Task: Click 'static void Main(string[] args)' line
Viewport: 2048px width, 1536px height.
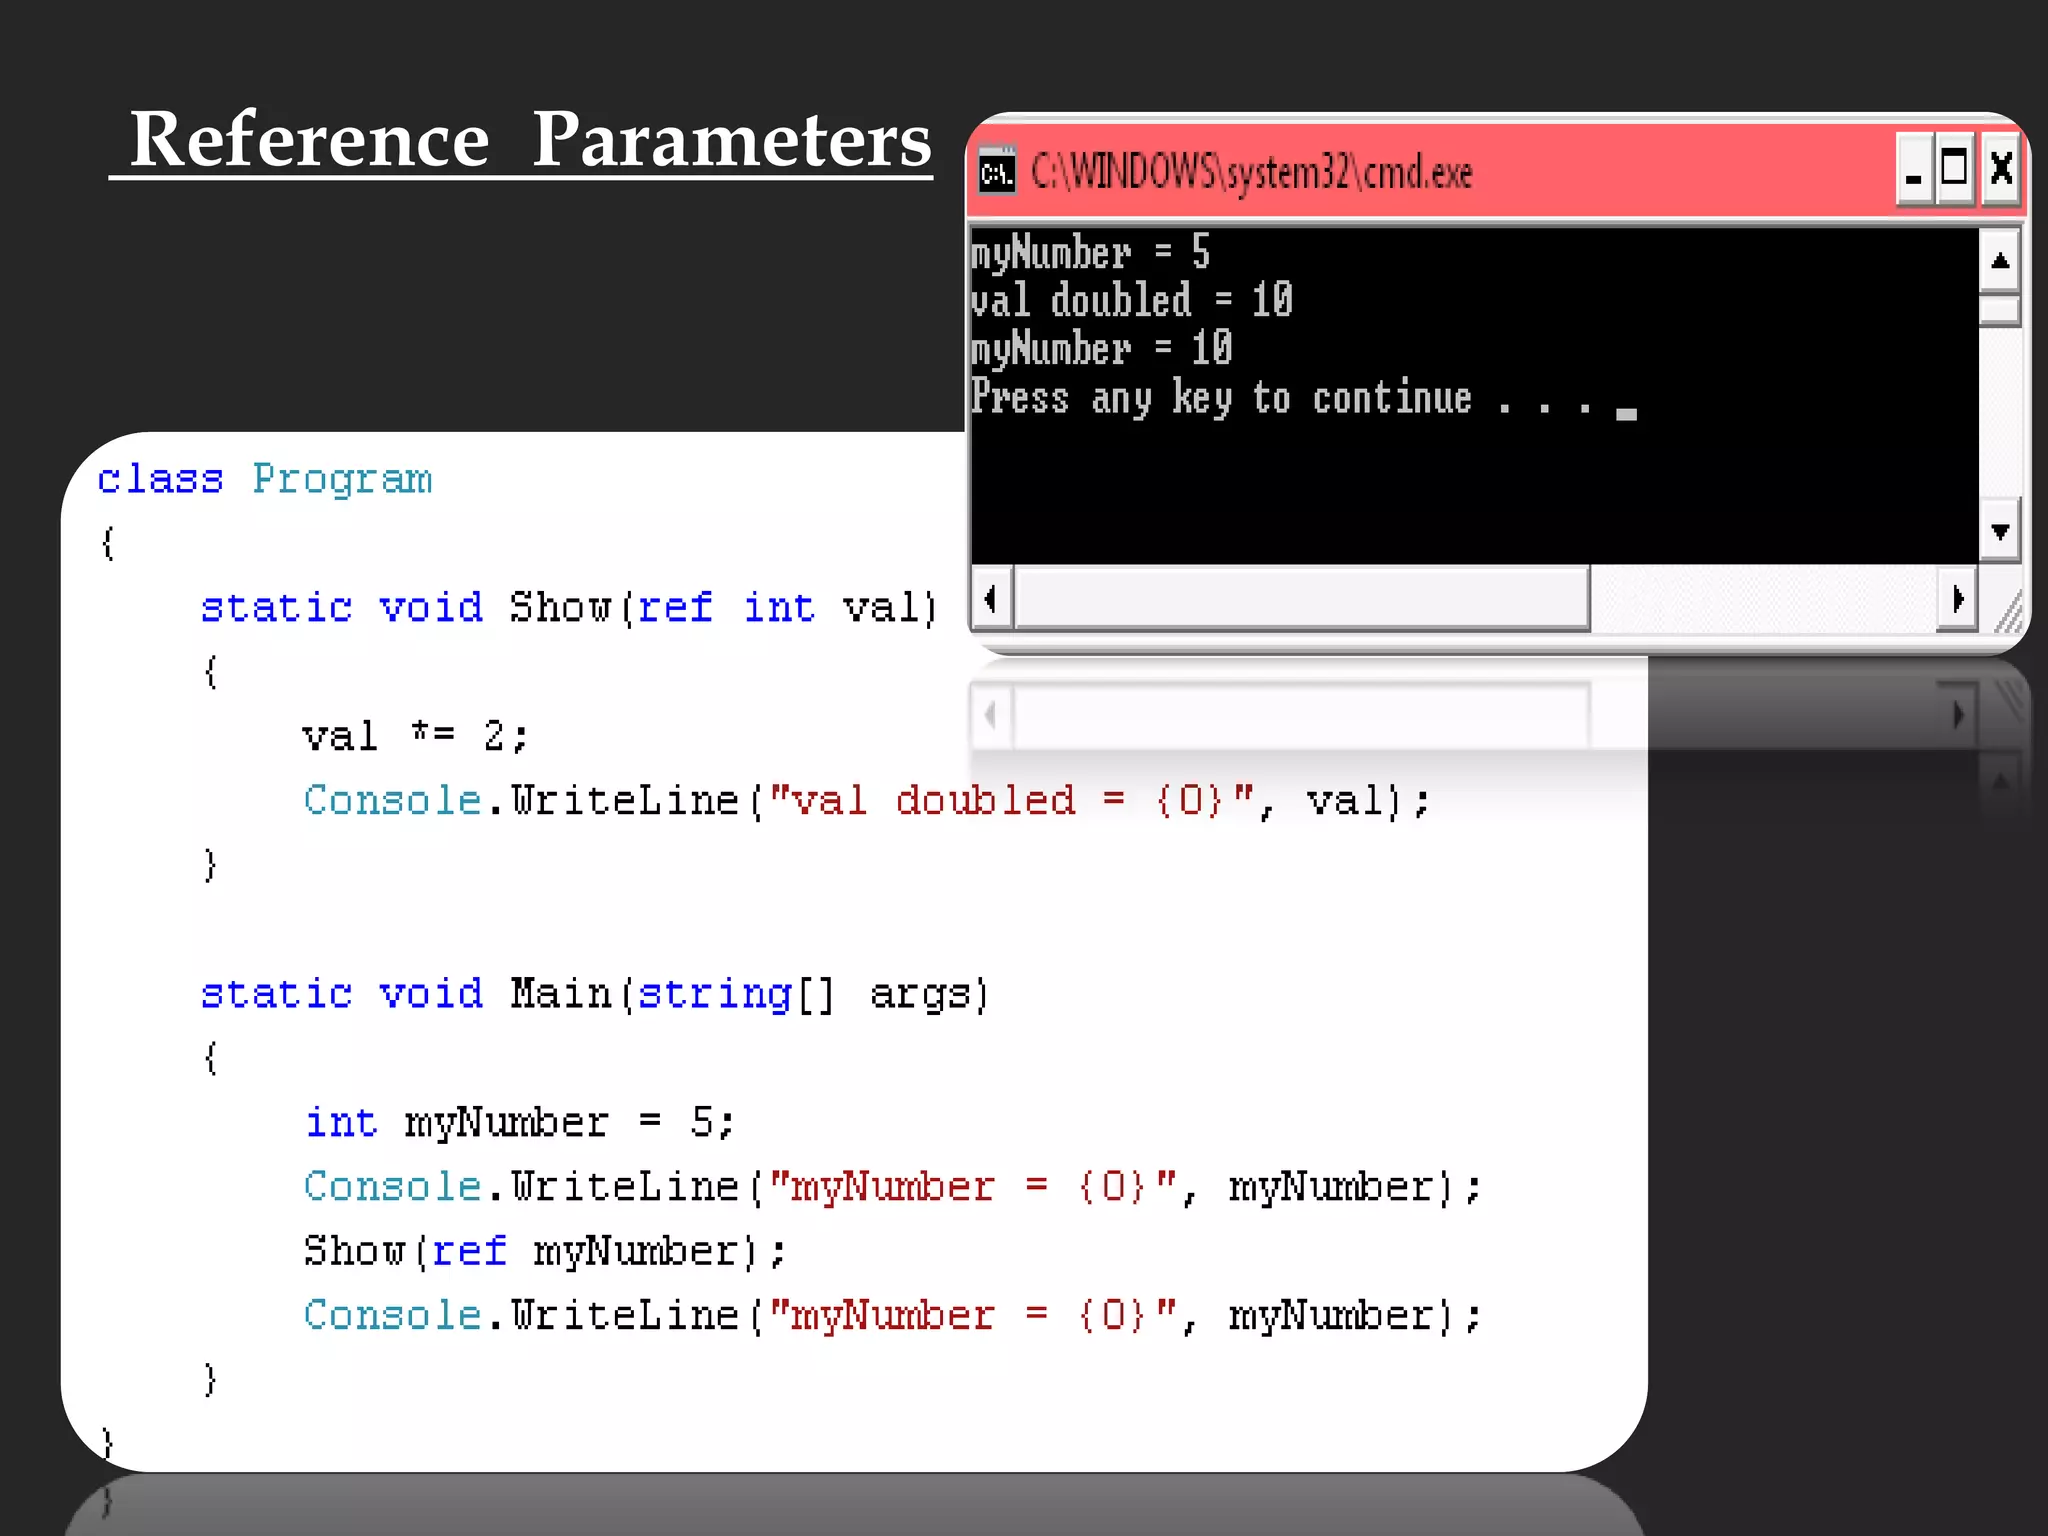Action: 595,994
